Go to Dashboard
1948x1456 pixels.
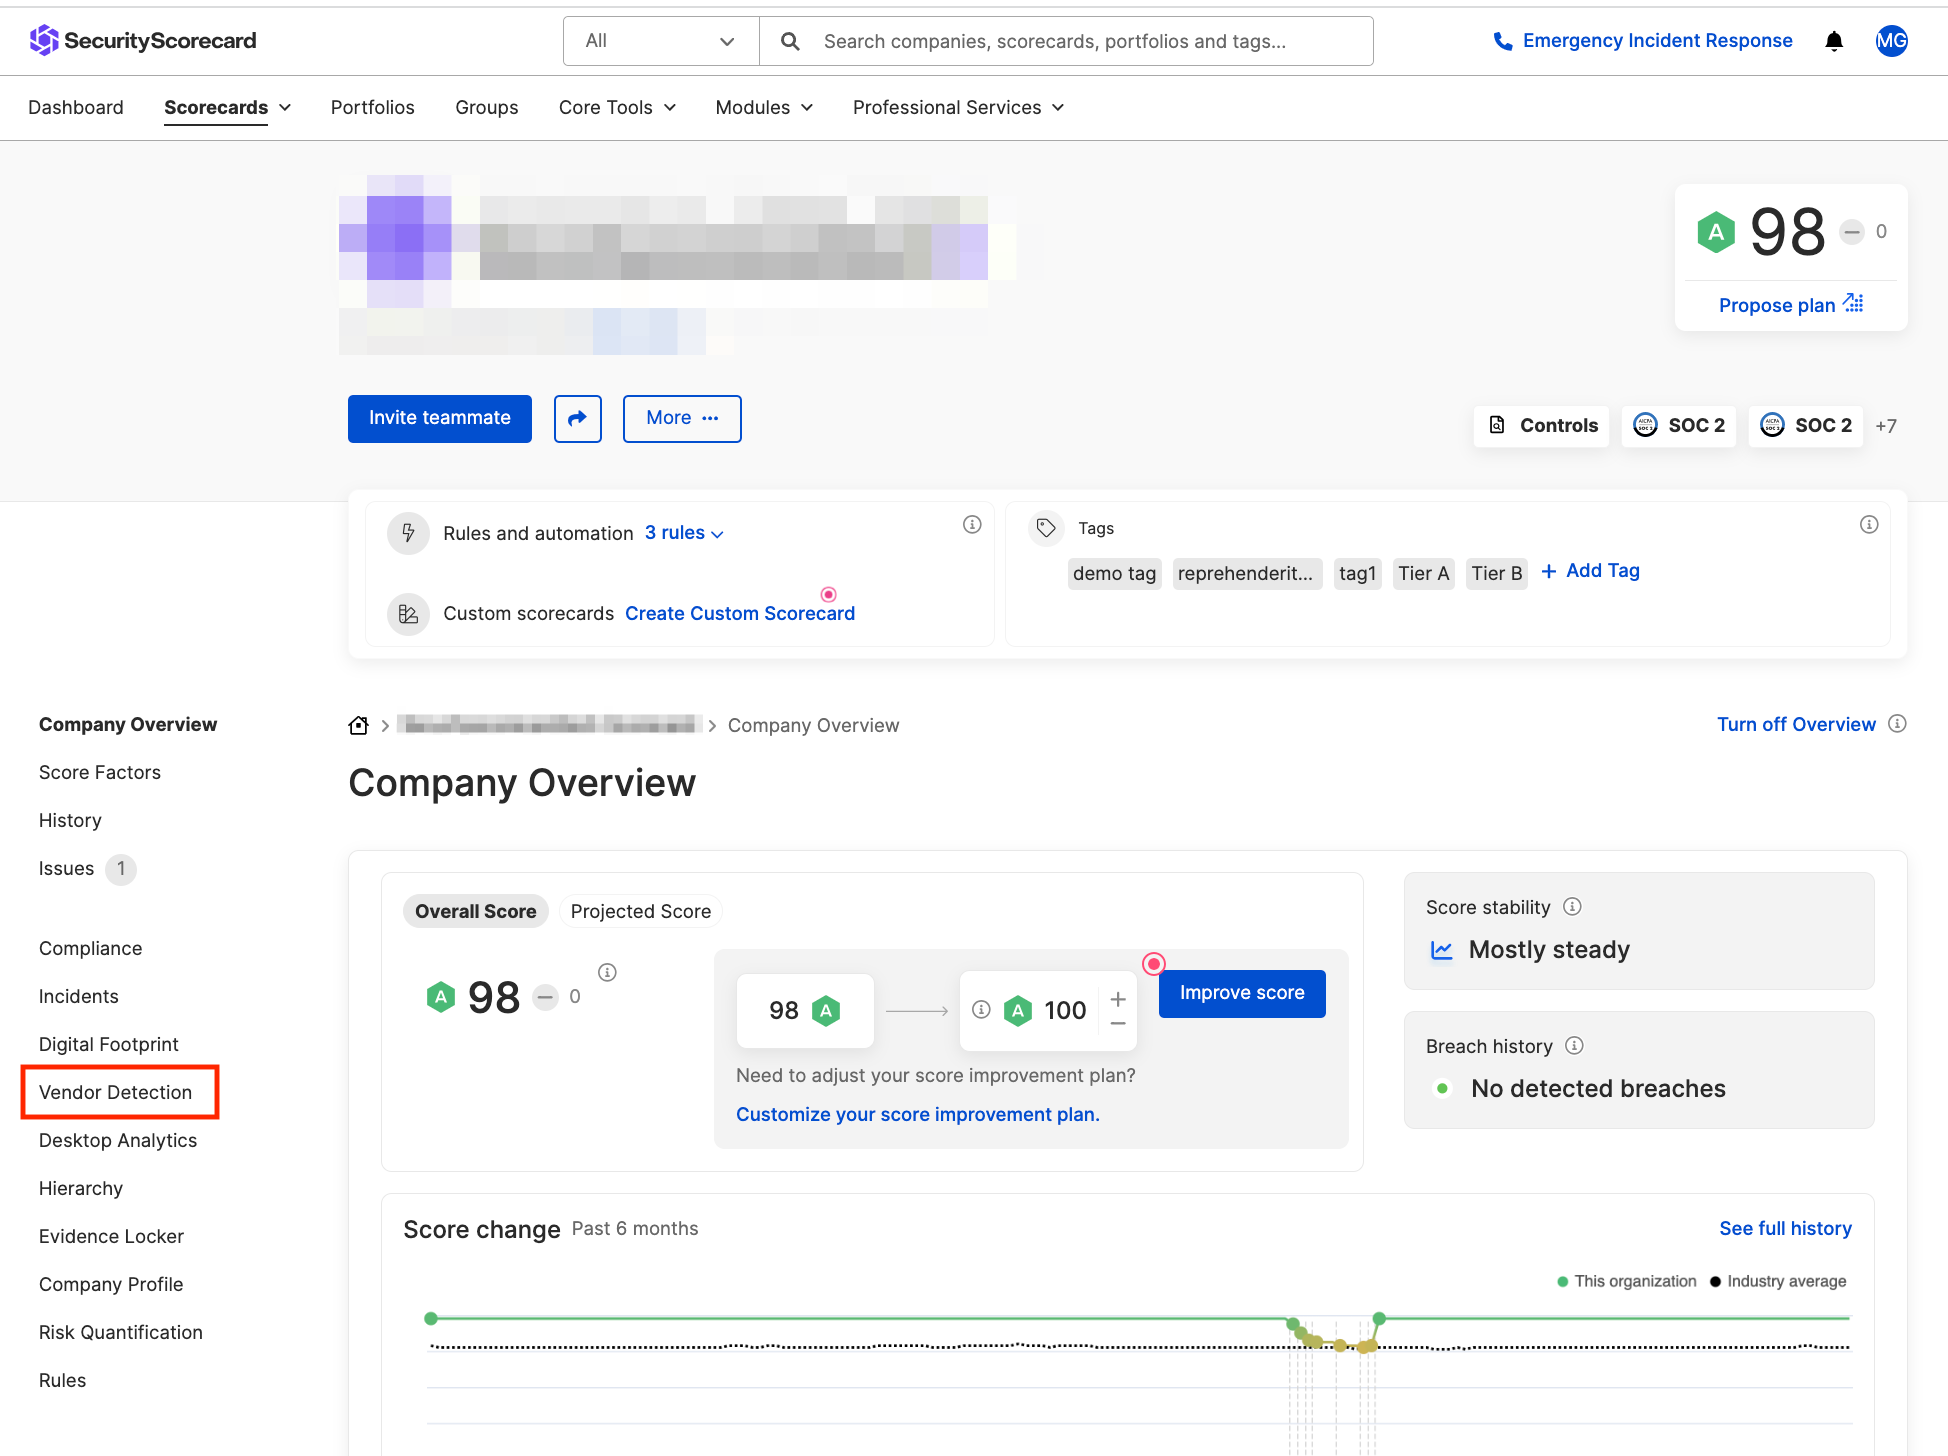(x=76, y=107)
